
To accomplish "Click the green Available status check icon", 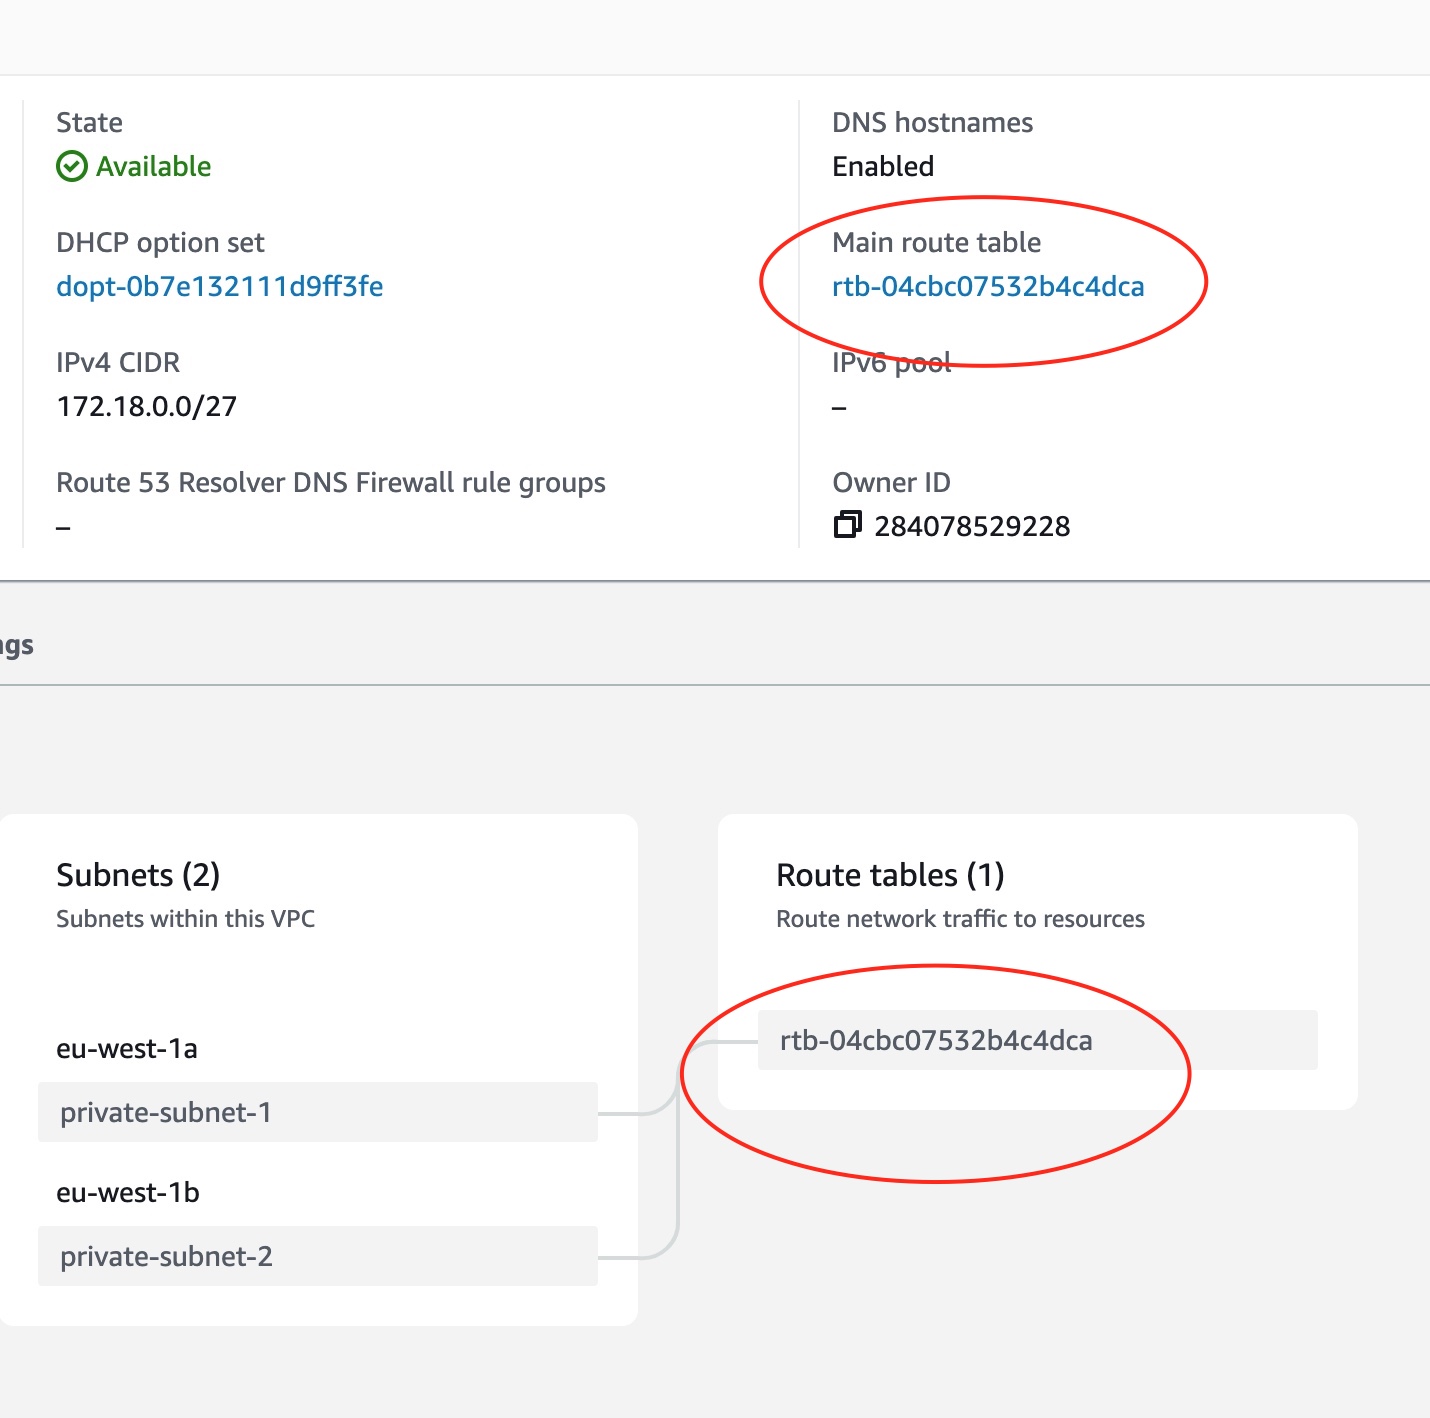I will (x=72, y=166).
